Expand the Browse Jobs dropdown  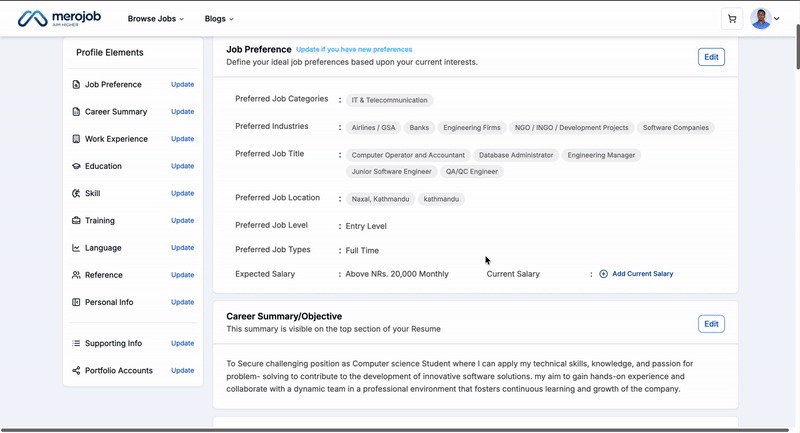click(155, 19)
